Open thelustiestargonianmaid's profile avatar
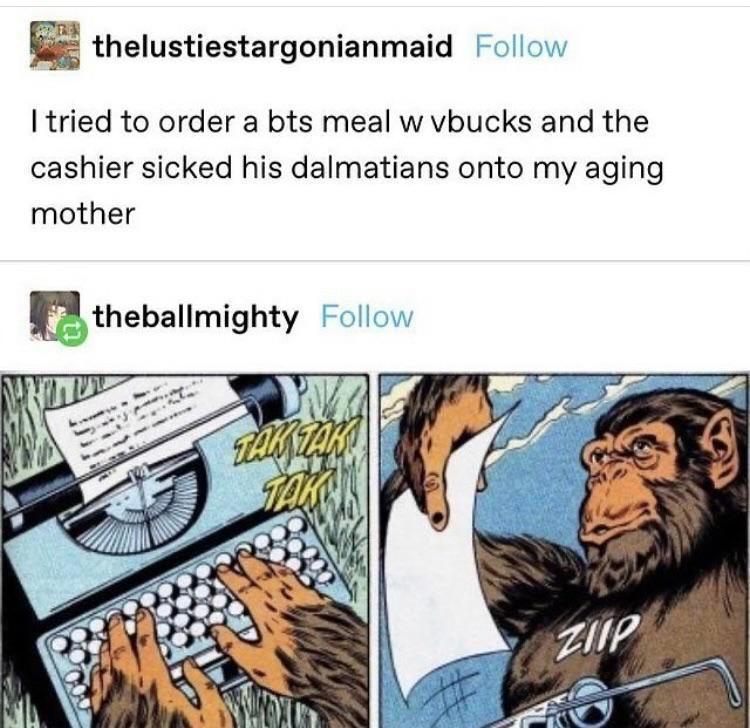The image size is (750, 728). pos(55,46)
